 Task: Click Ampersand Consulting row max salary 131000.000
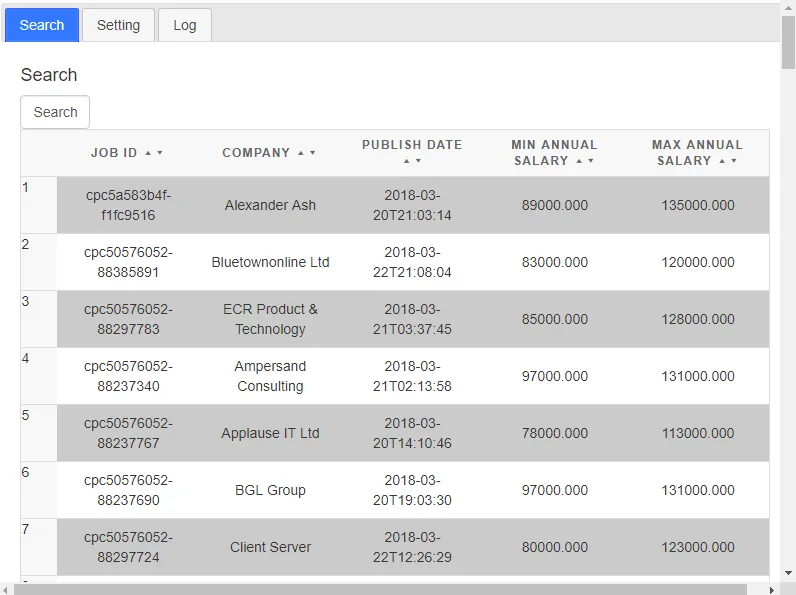(698, 376)
